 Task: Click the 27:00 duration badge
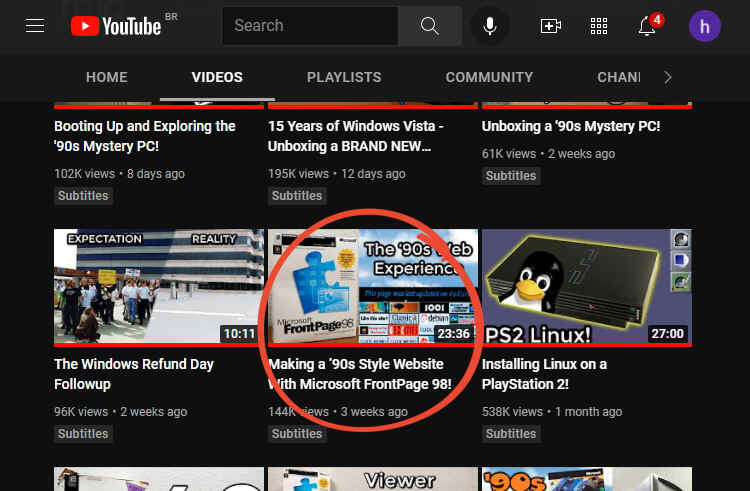point(667,333)
